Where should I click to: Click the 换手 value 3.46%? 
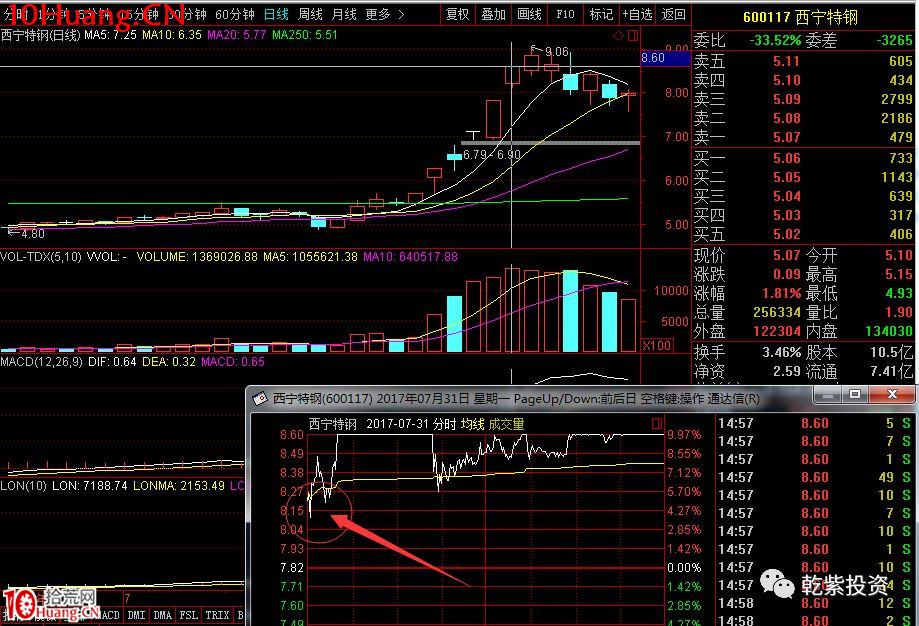coord(781,352)
